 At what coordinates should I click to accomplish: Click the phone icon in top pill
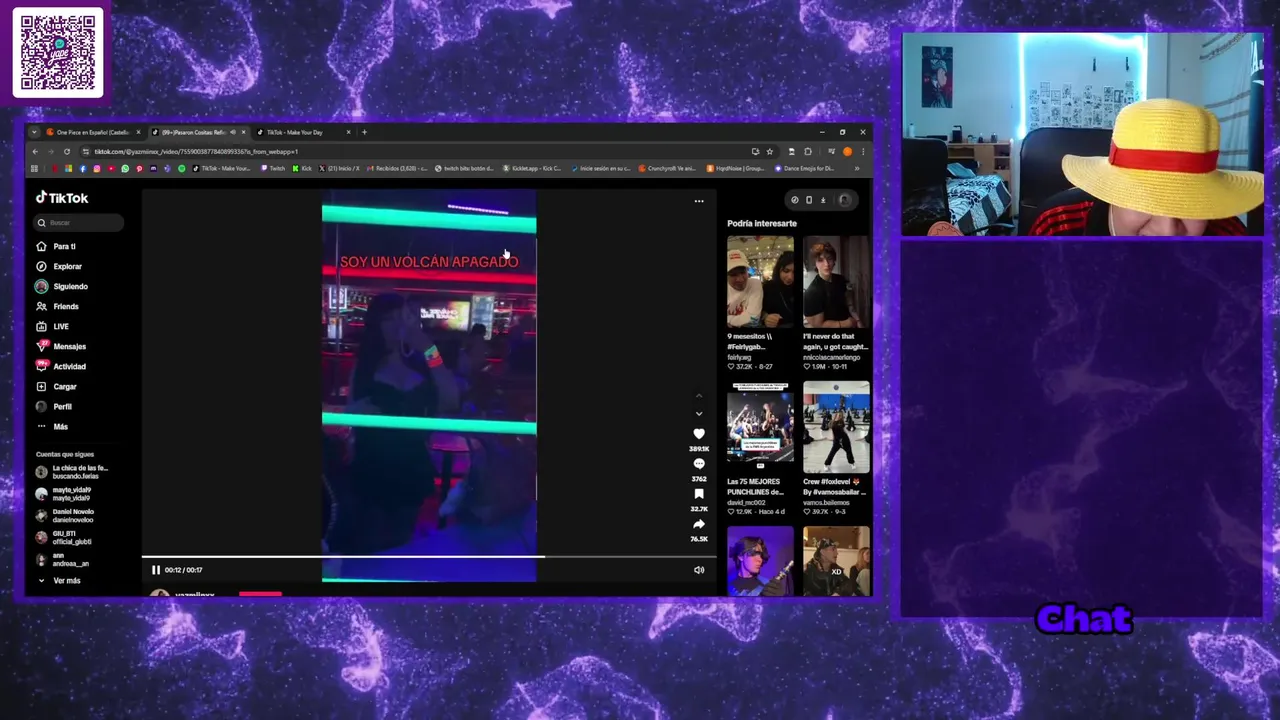809,200
